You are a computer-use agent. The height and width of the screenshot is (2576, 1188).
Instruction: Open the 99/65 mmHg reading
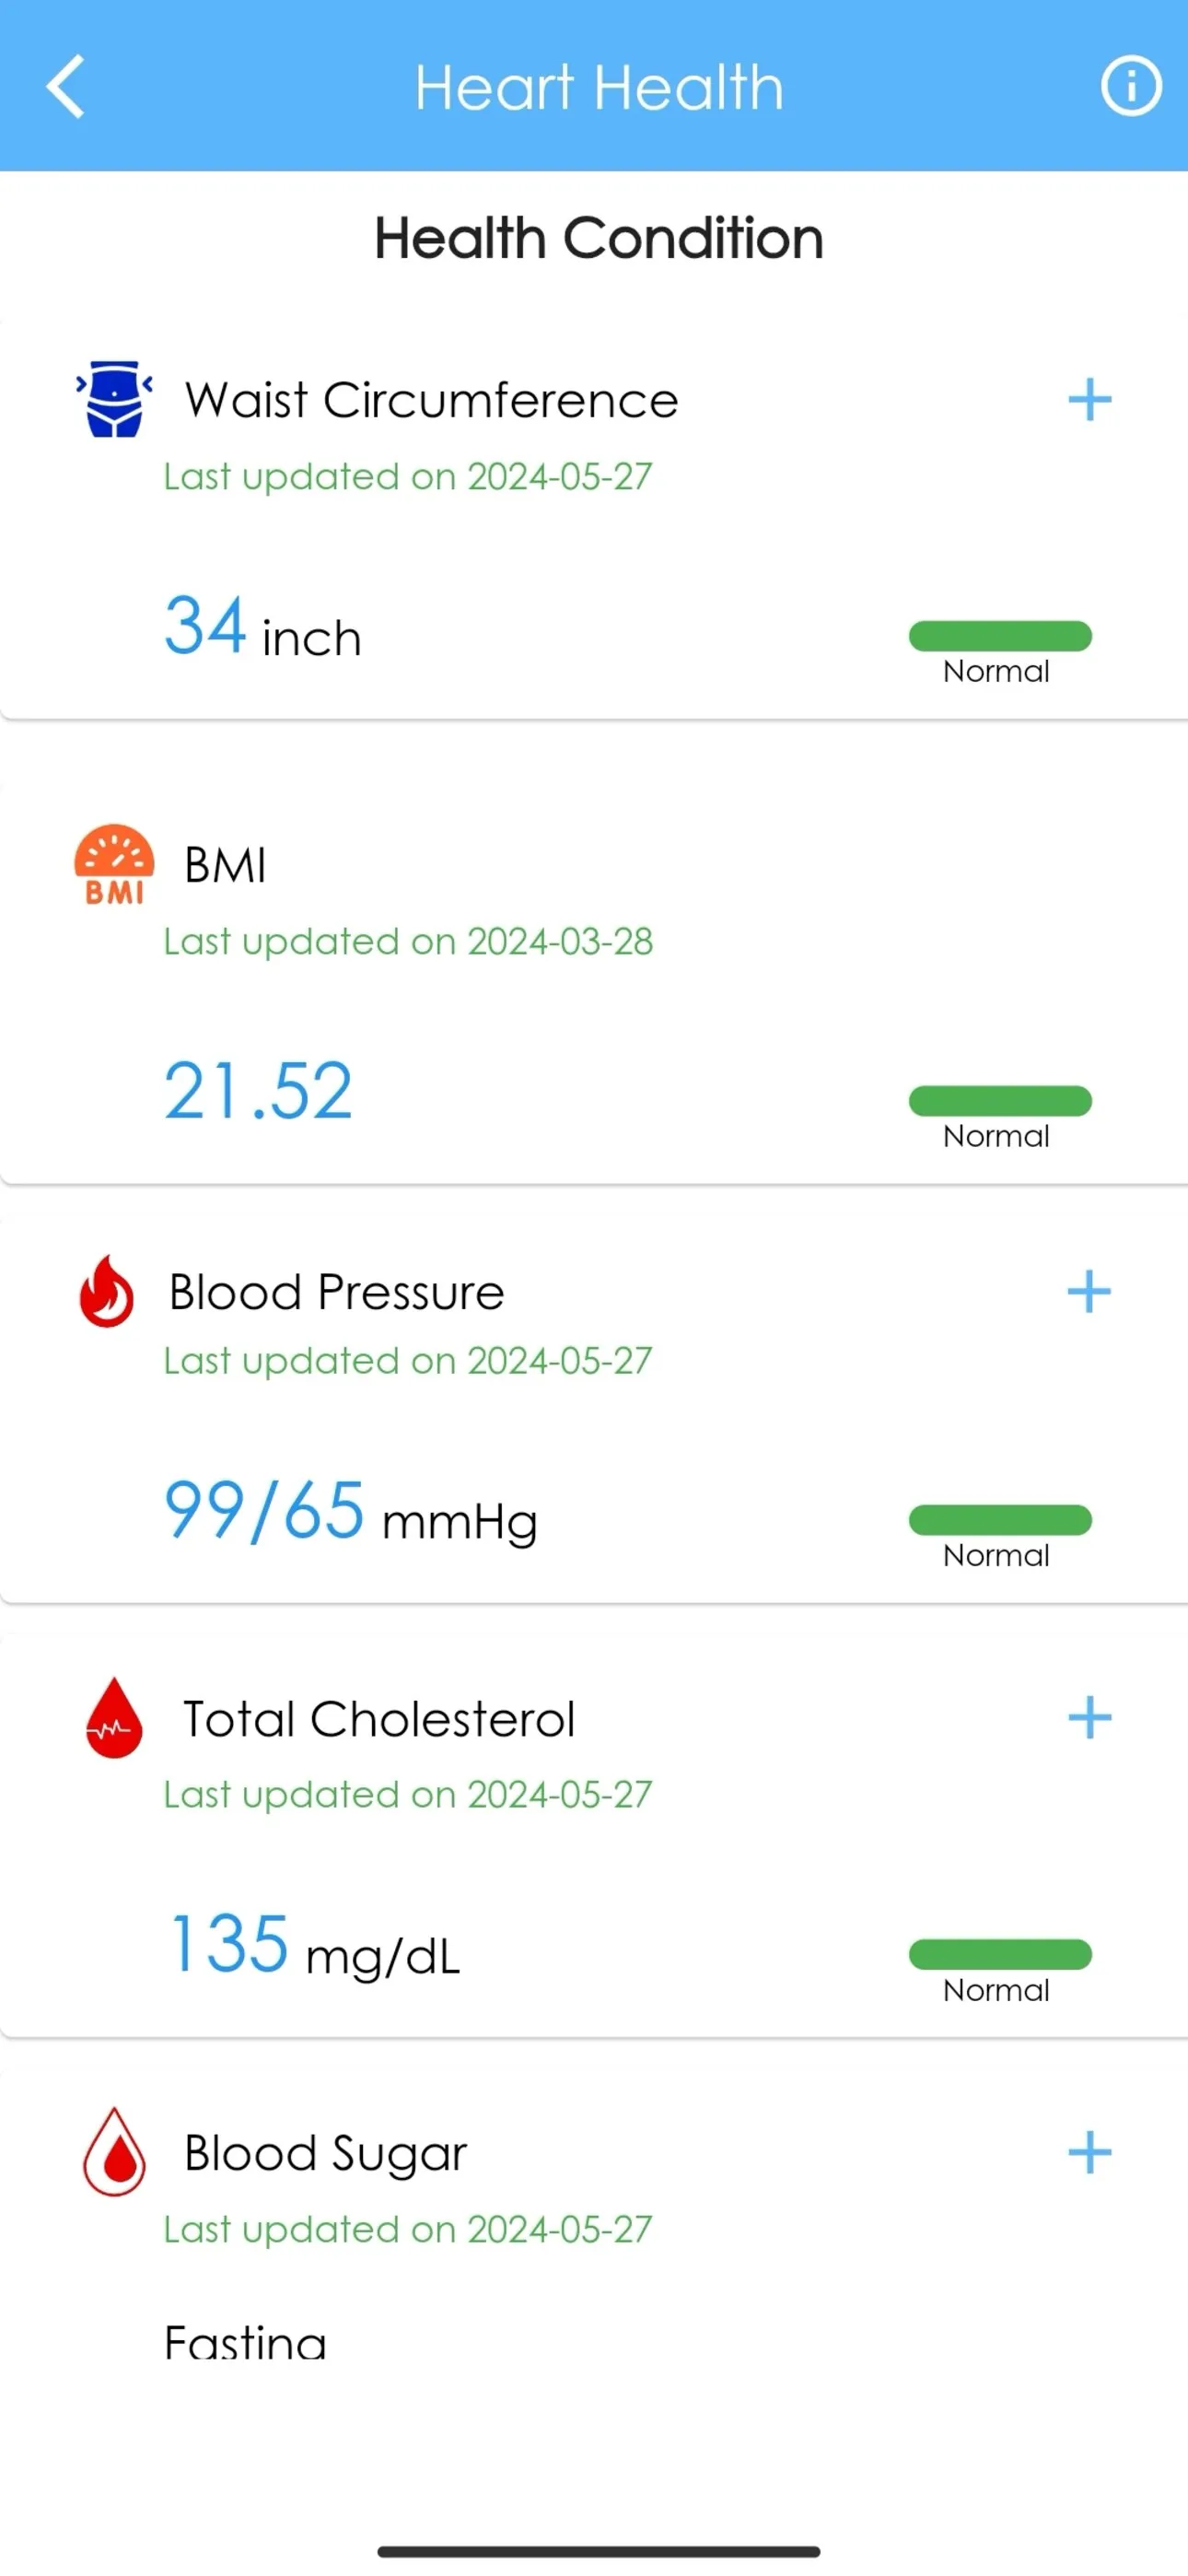(x=351, y=1512)
